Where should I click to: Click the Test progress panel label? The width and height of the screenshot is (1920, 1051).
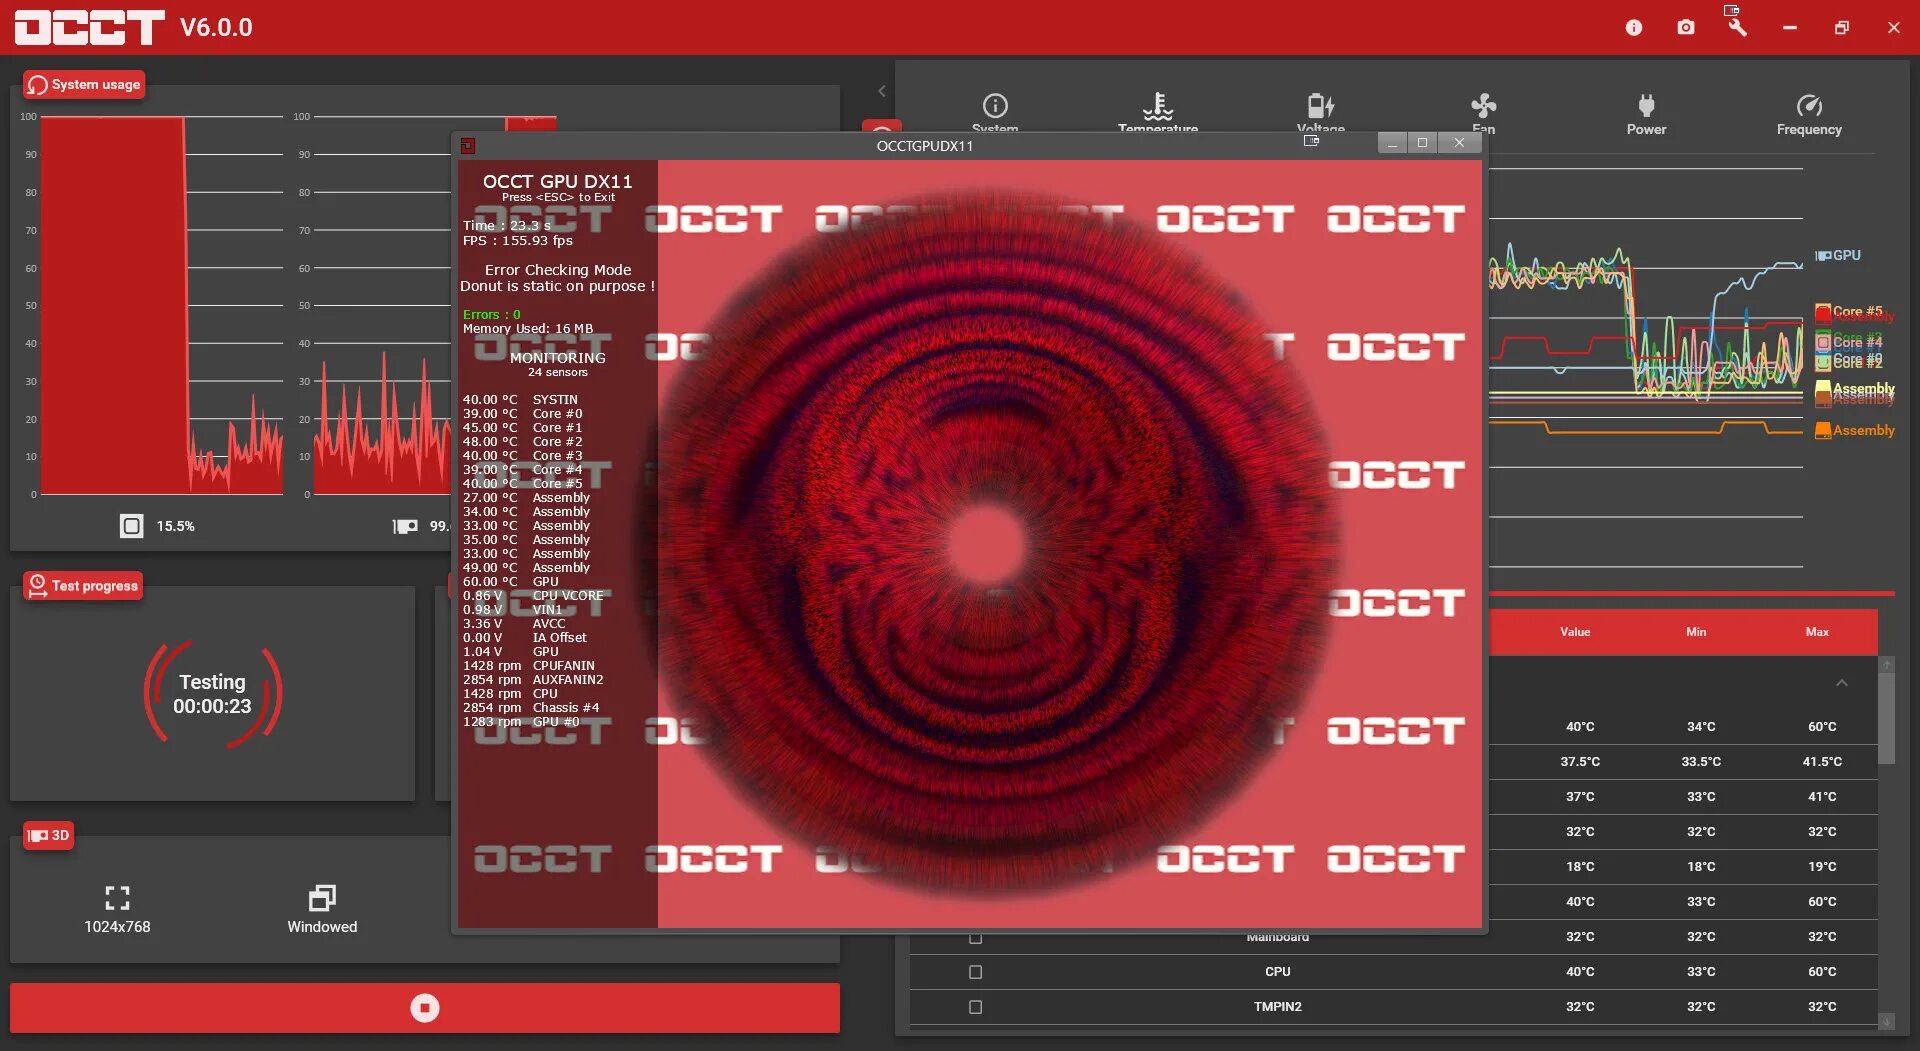point(83,586)
